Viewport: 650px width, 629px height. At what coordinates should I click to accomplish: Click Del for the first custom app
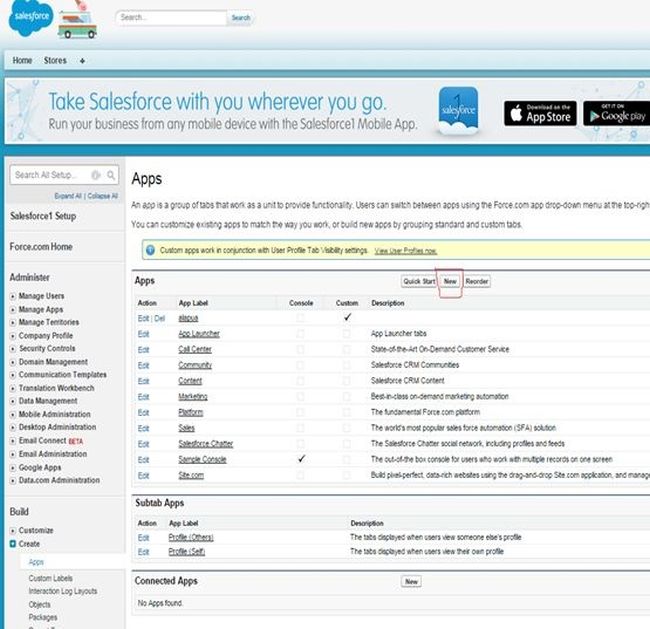pyautogui.click(x=159, y=318)
